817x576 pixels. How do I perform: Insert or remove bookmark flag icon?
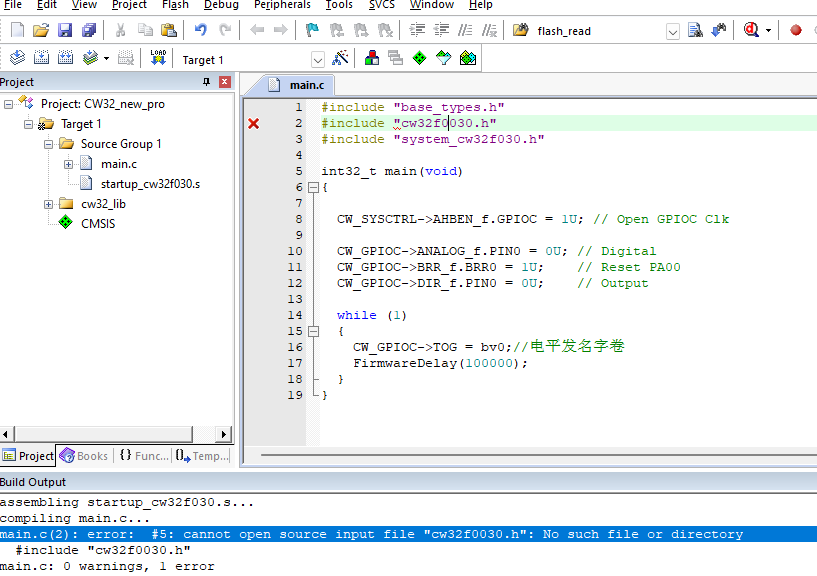312,30
